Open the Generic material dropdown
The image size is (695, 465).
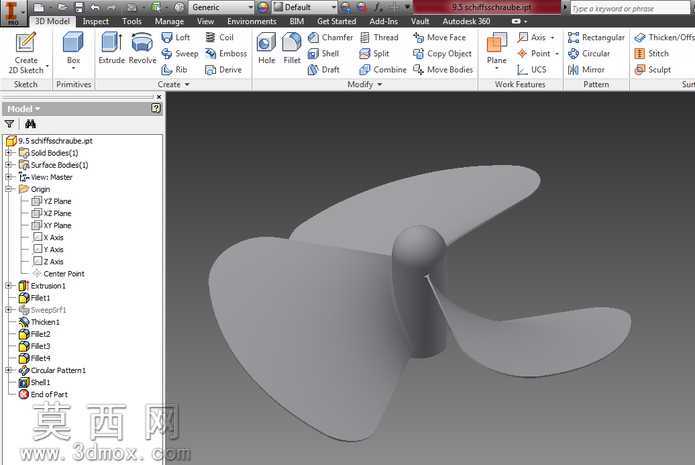point(221,7)
